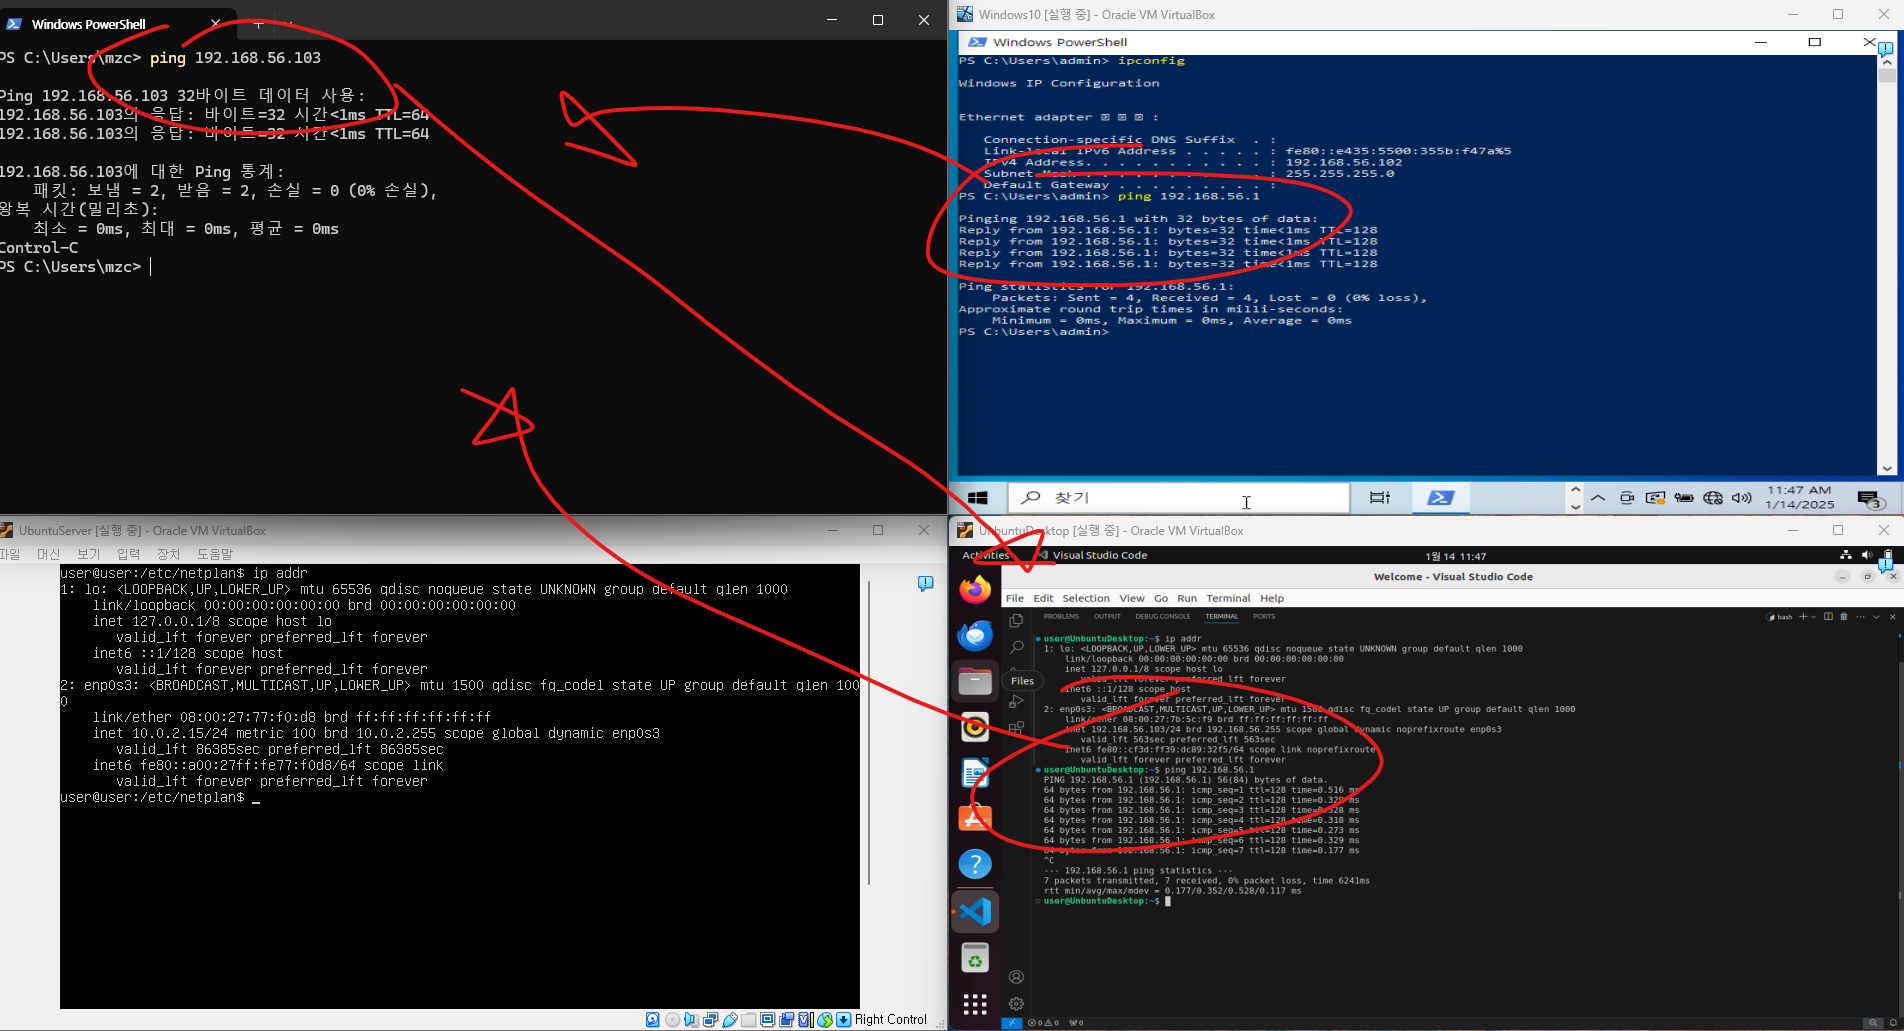Switch to the PROBLEMS panel tab
Viewport: 1904px width, 1031px height.
[x=1061, y=617]
